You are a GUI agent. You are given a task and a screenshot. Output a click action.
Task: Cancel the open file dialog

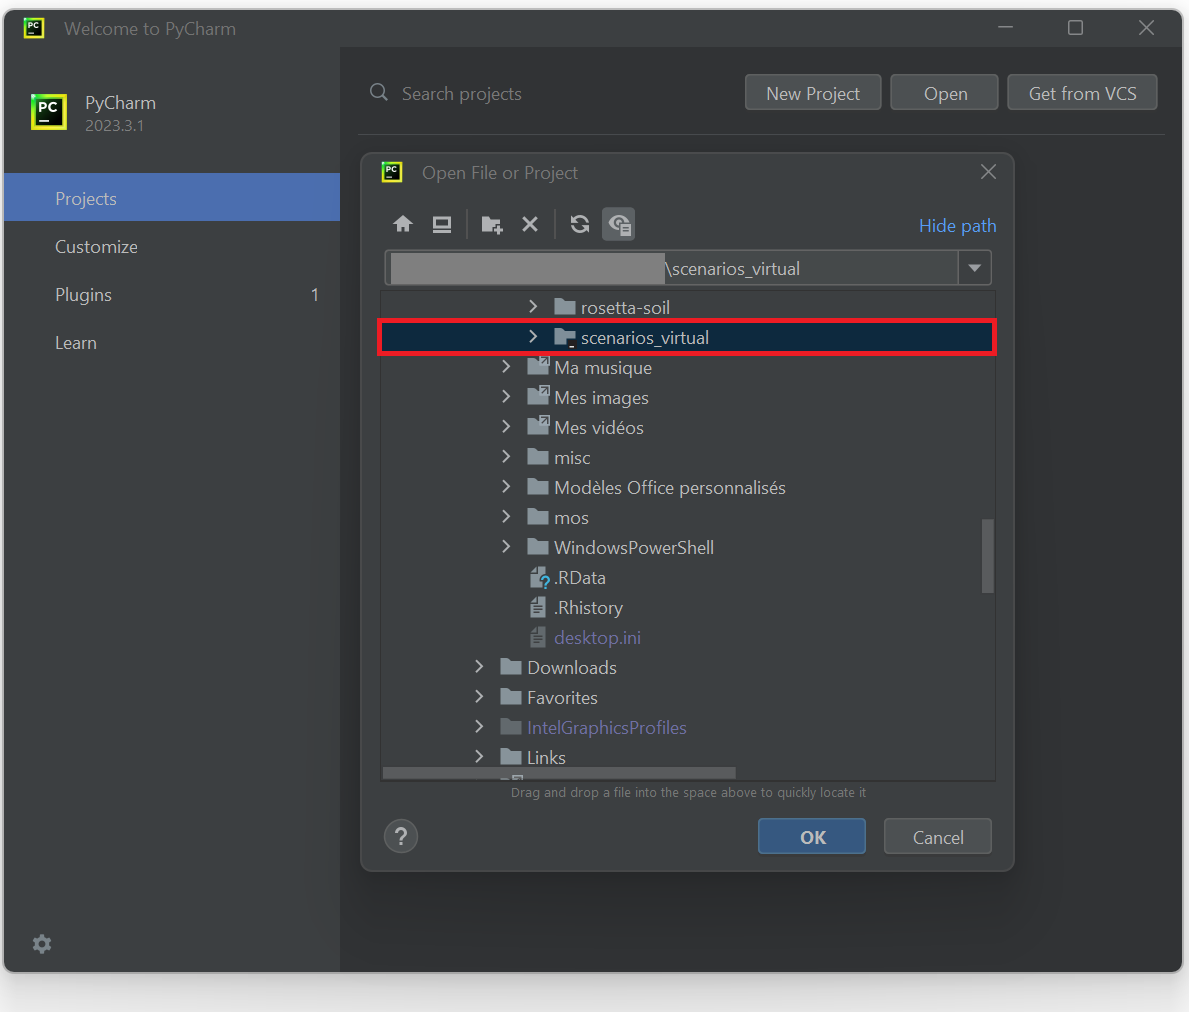click(938, 837)
